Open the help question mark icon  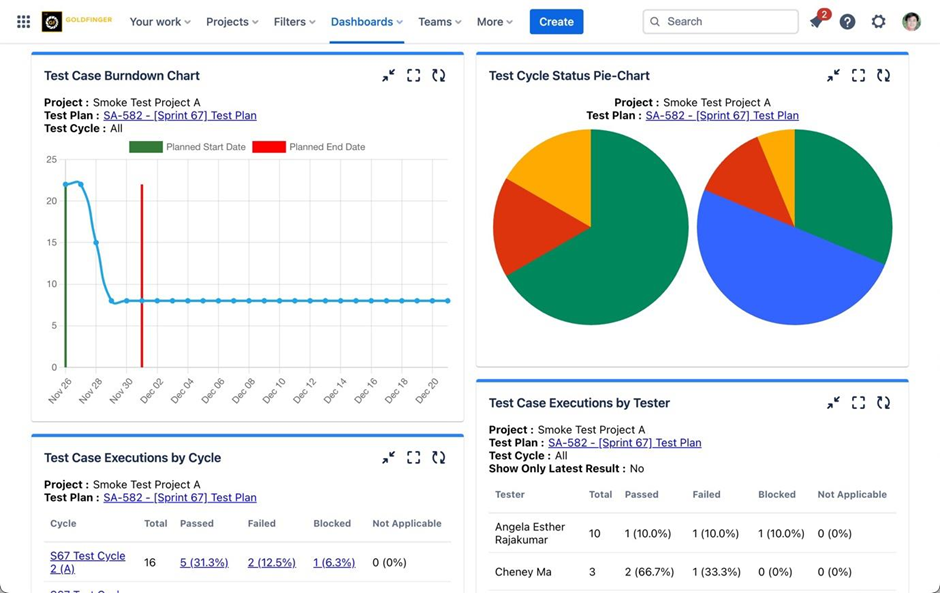[x=847, y=22]
